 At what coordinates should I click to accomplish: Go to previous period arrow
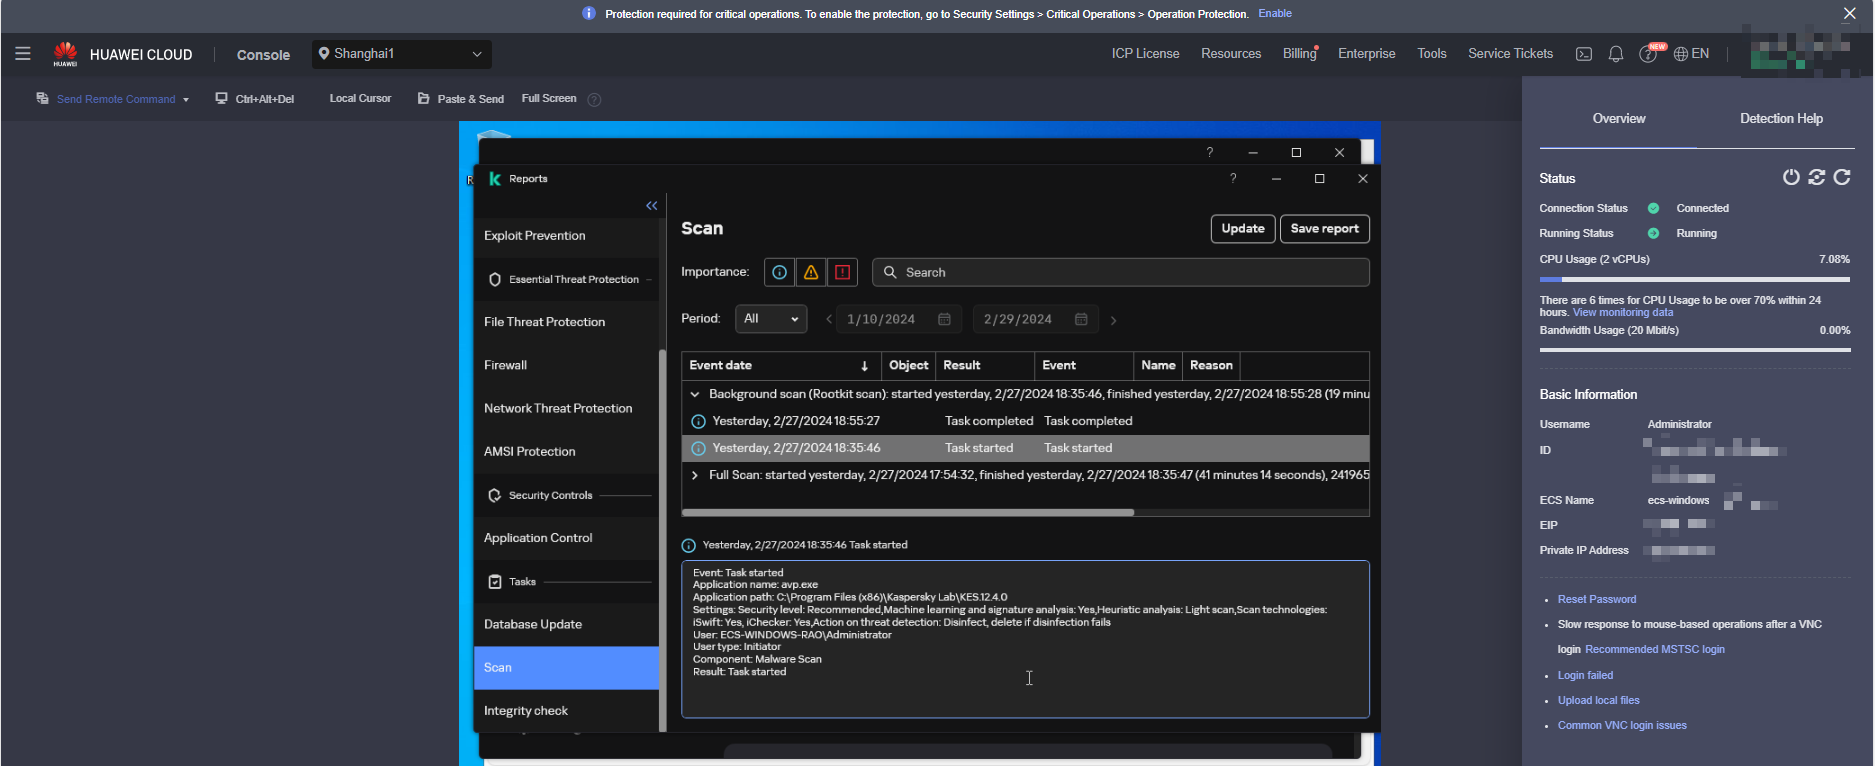coord(829,319)
